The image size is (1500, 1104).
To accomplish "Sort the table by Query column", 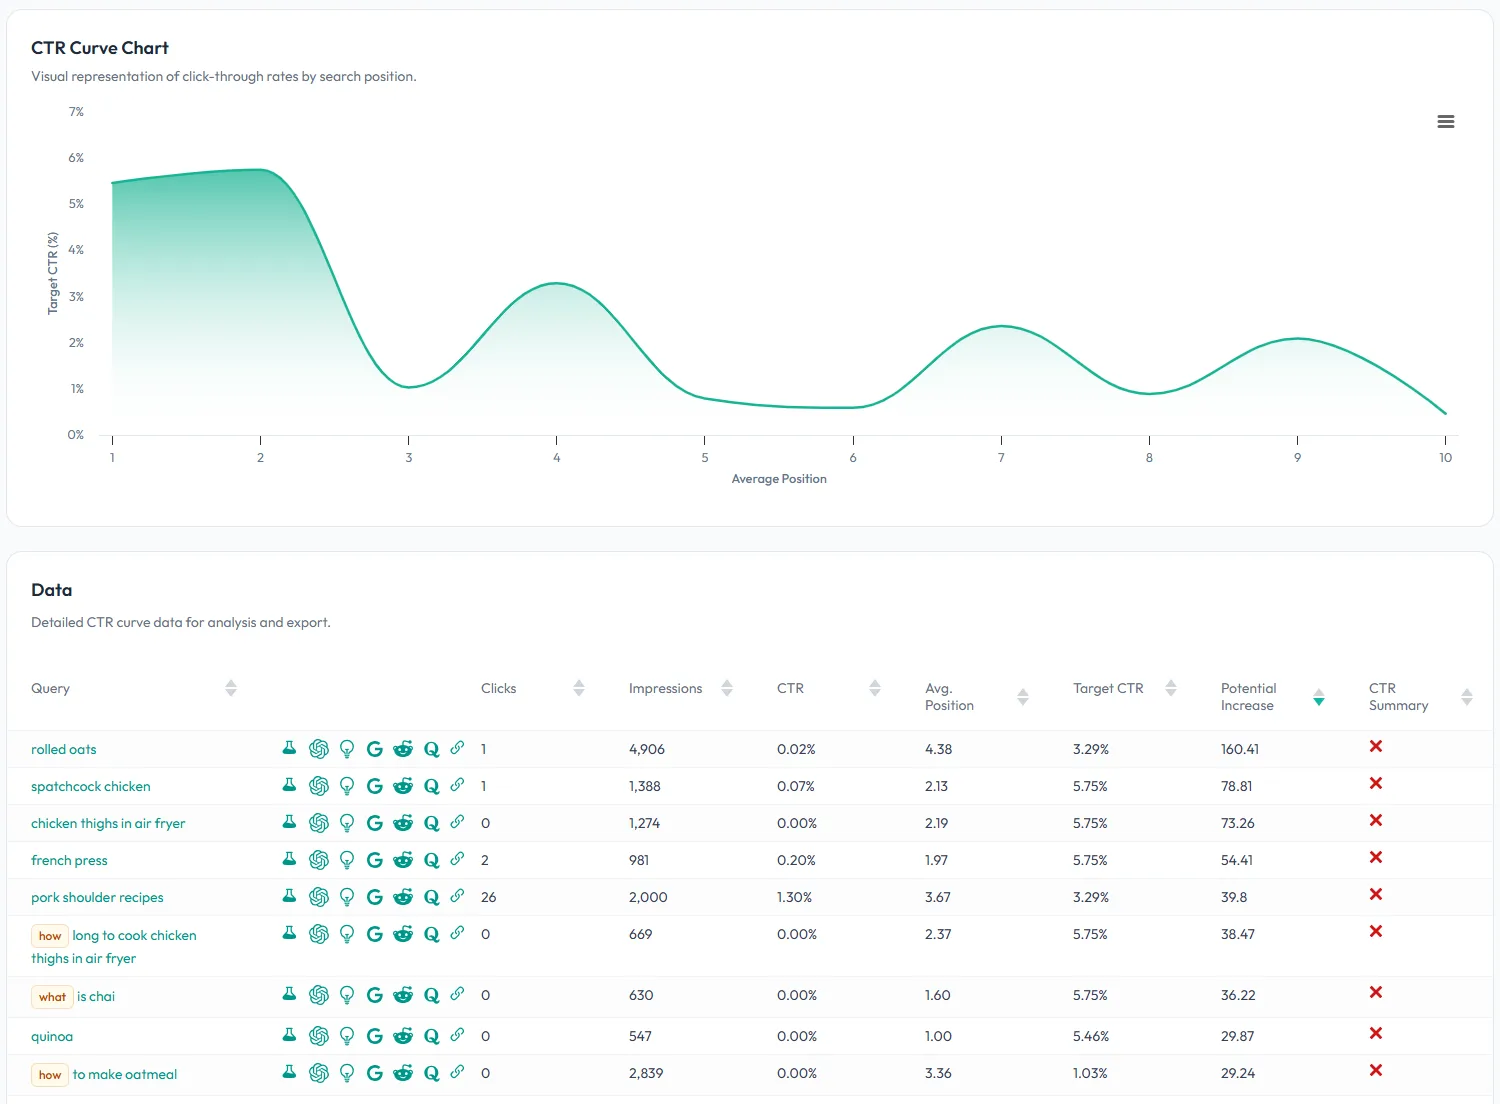I will 231,688.
